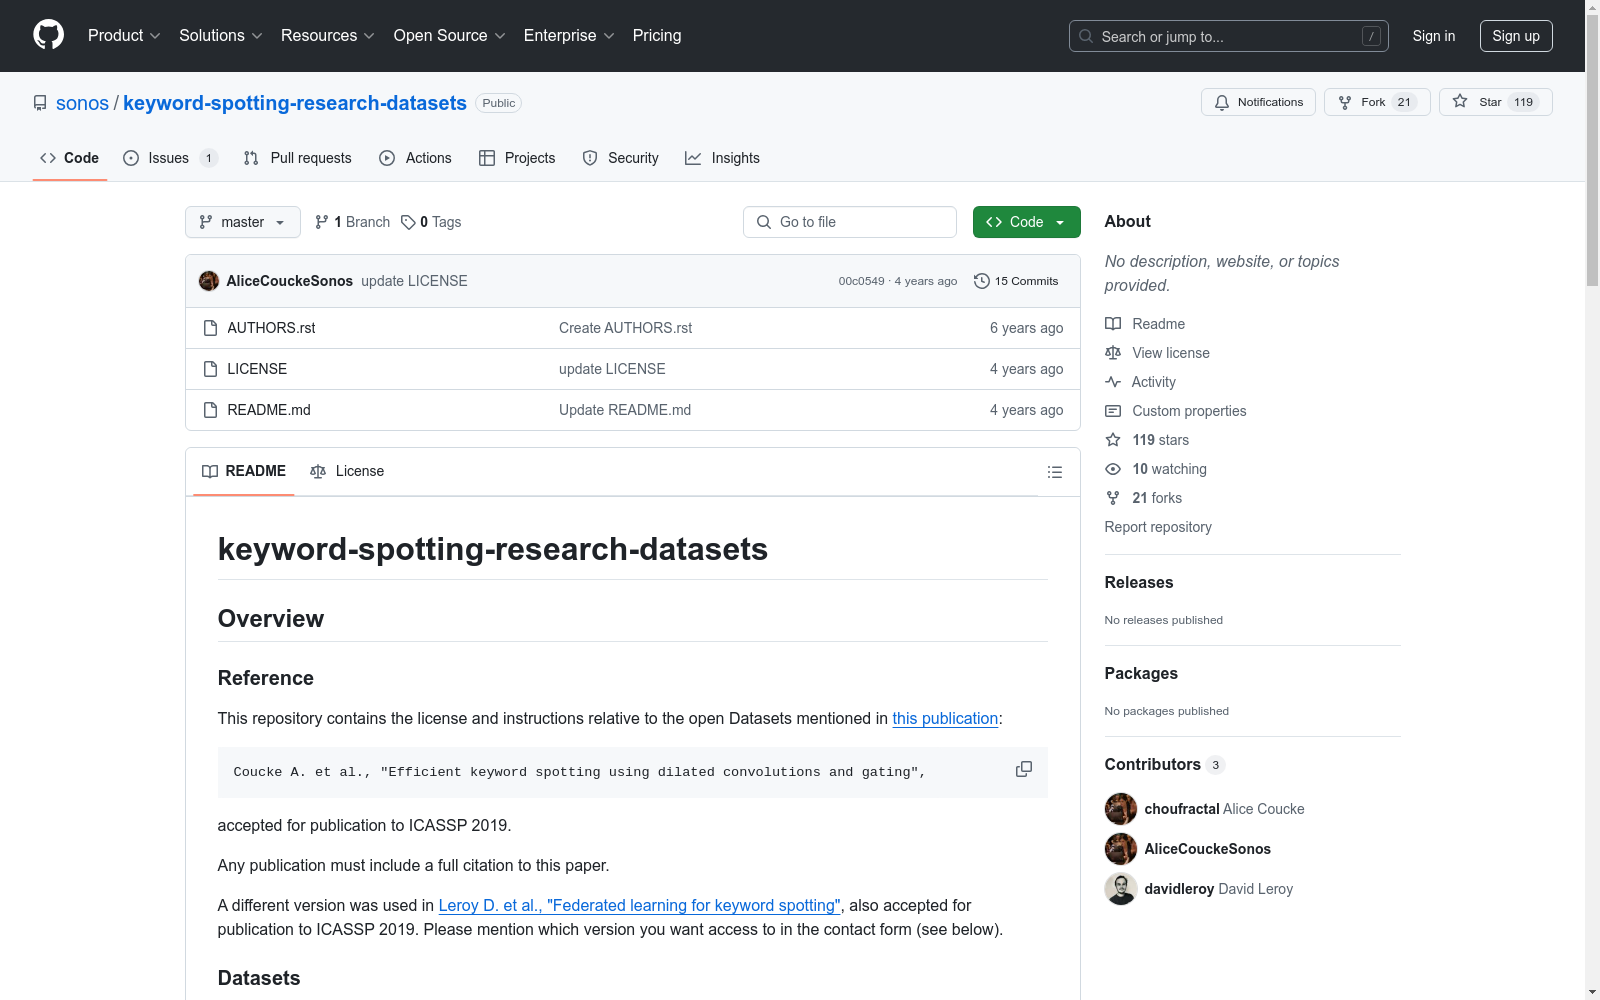Open 'update LICENSE' commit message in LICENSE row
Image resolution: width=1600 pixels, height=1000 pixels.
point(612,369)
